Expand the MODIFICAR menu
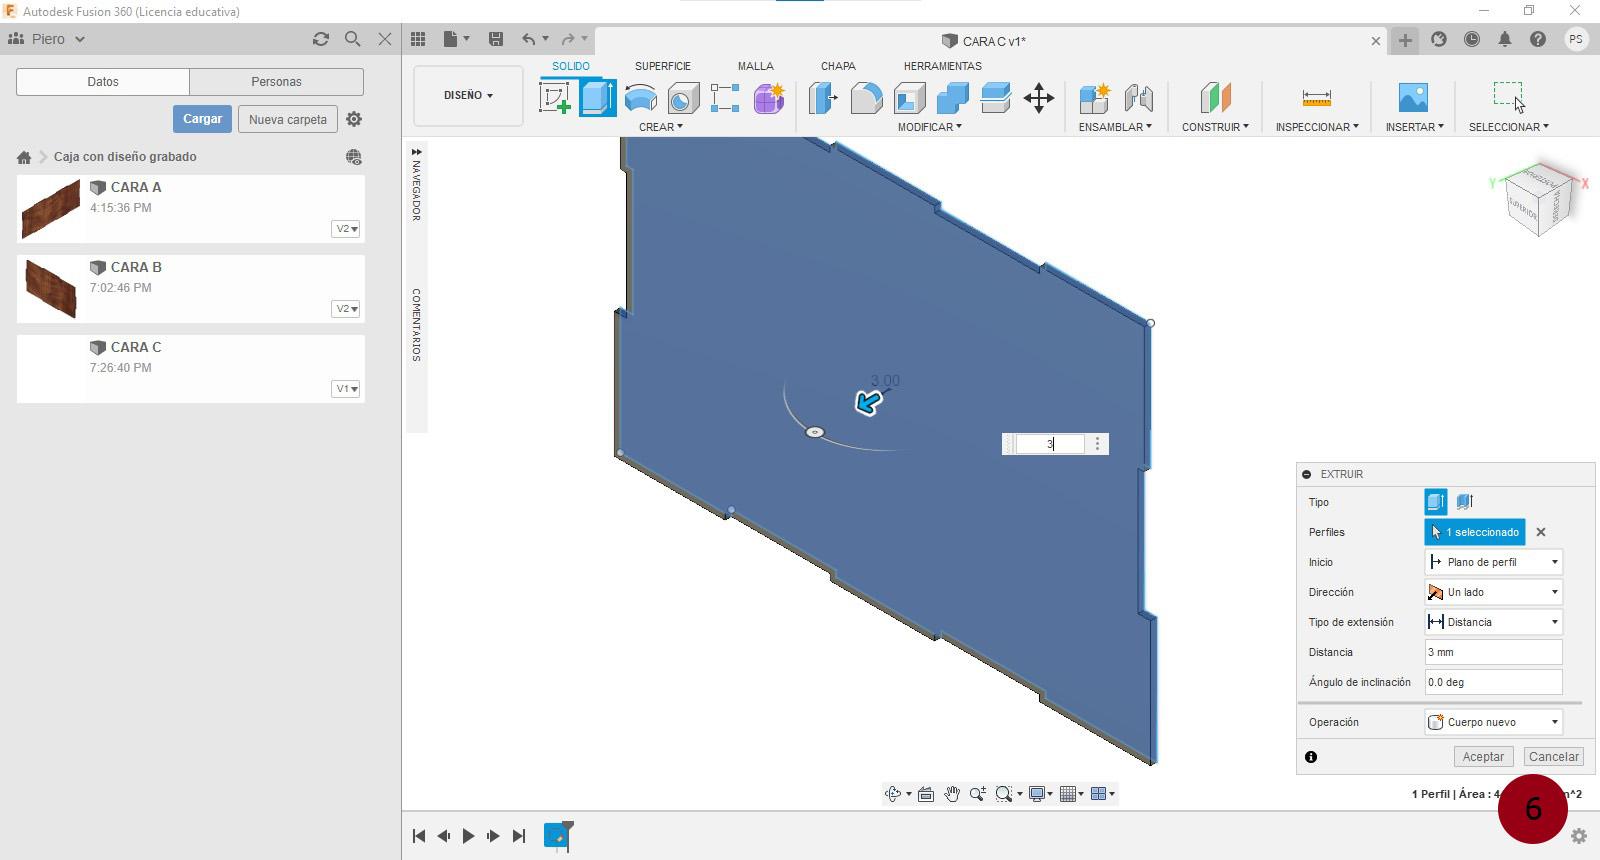1600x860 pixels. click(x=929, y=127)
